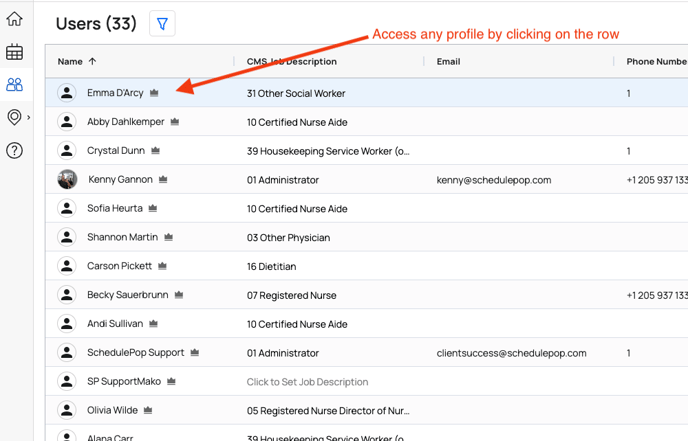Viewport: 688px width, 441px height.
Task: Select the Becky Sauerbrunn name
Action: (x=128, y=295)
